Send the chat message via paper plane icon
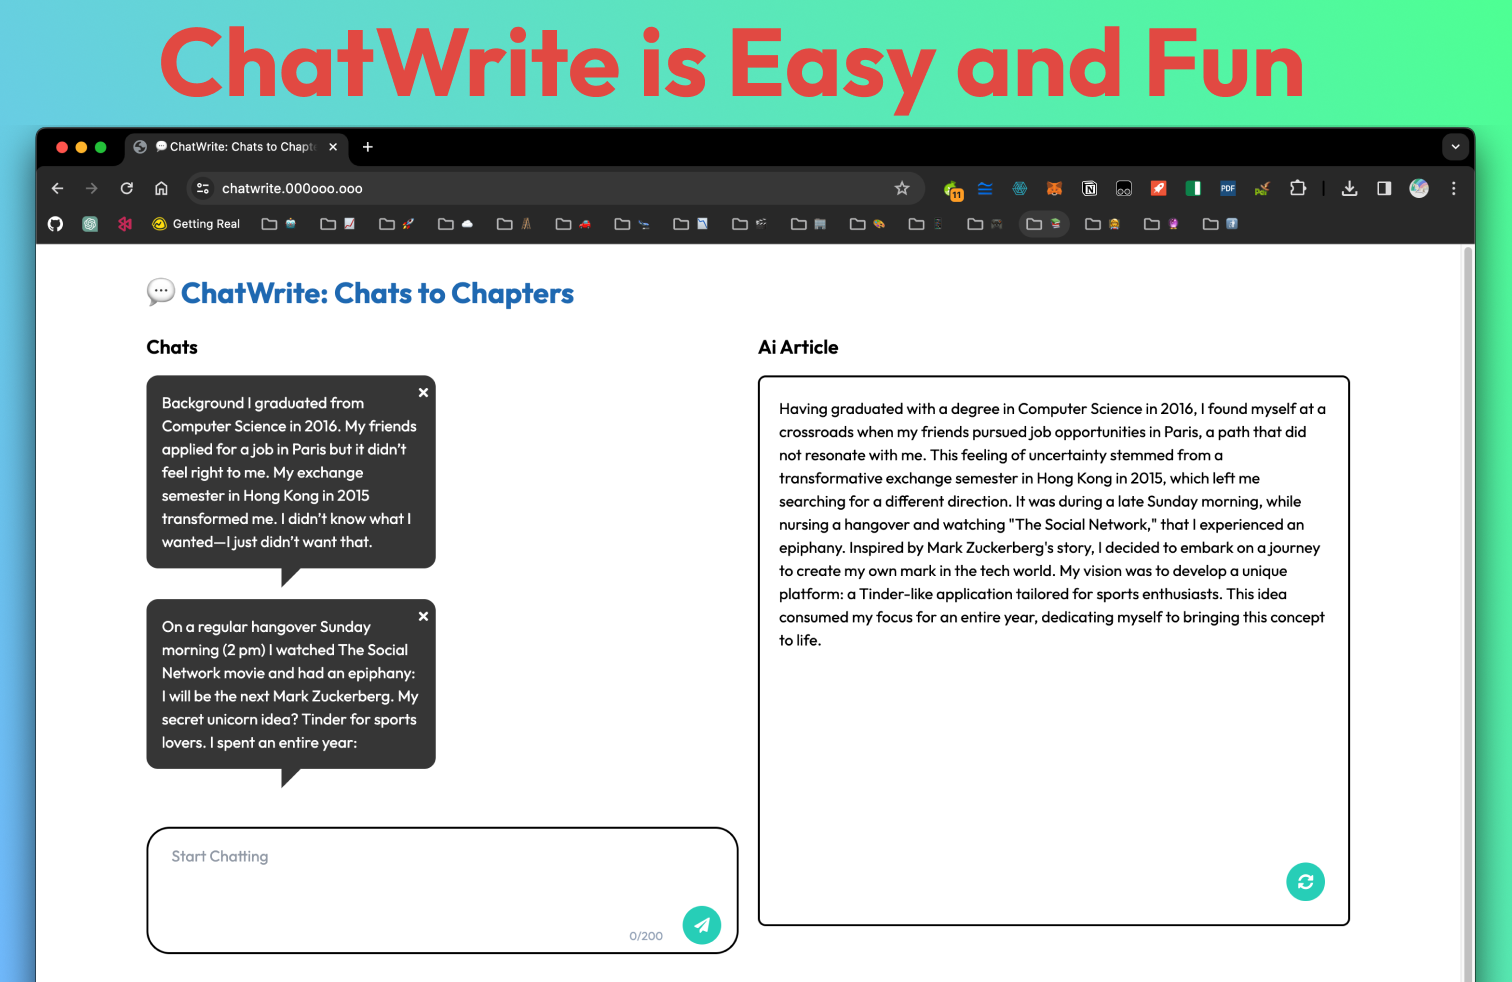 click(x=701, y=924)
